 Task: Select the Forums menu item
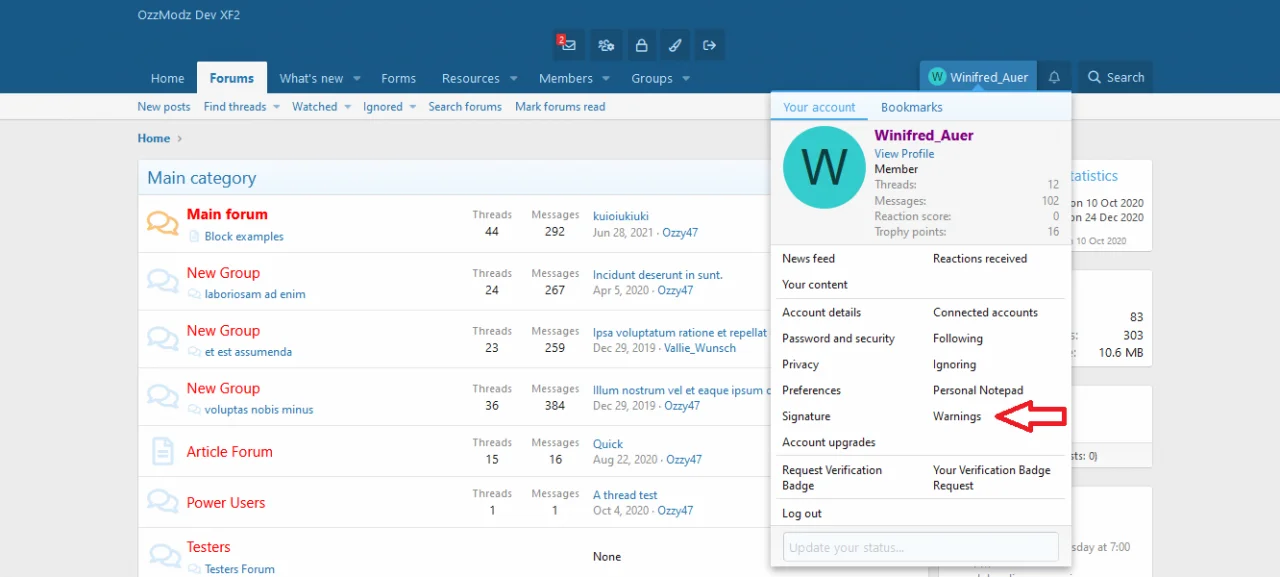coord(231,77)
